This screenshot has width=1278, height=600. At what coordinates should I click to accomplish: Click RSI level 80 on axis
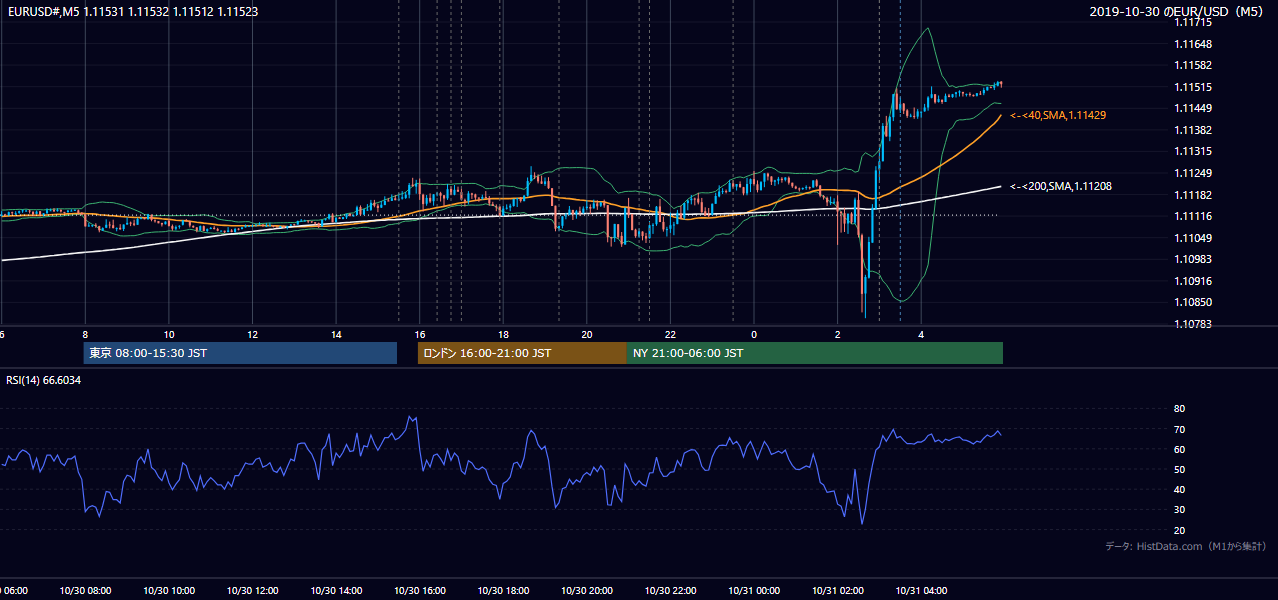1179,409
